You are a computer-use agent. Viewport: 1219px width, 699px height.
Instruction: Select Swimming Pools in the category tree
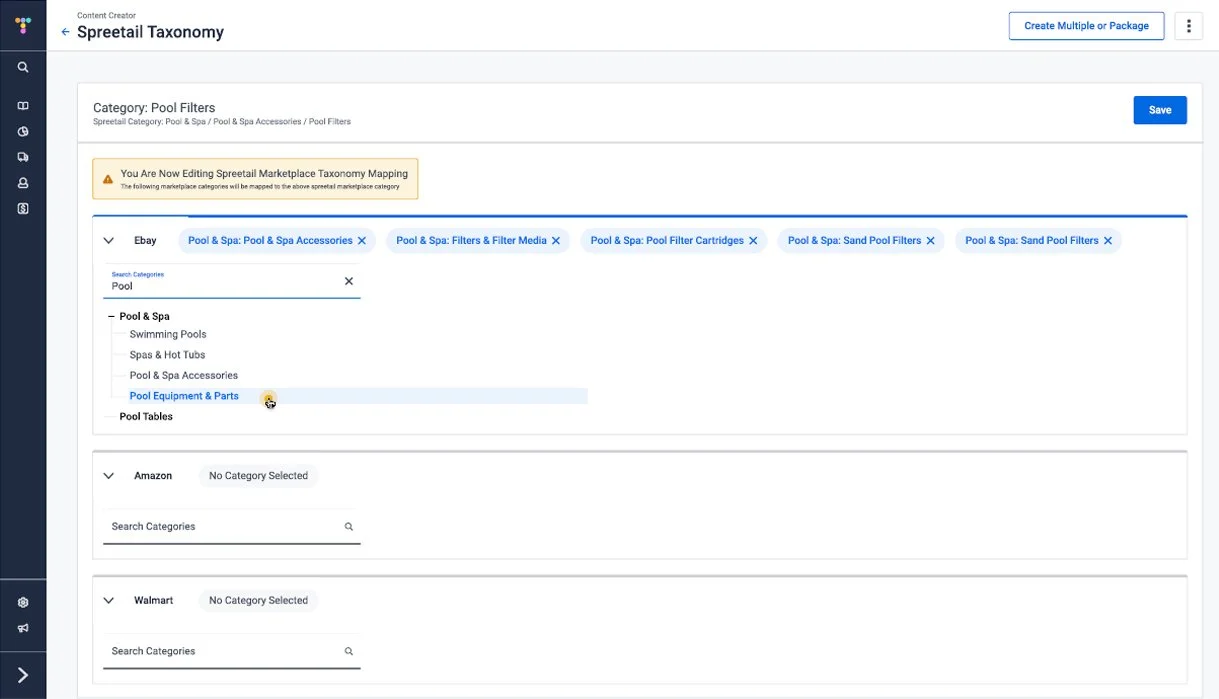tap(168, 334)
